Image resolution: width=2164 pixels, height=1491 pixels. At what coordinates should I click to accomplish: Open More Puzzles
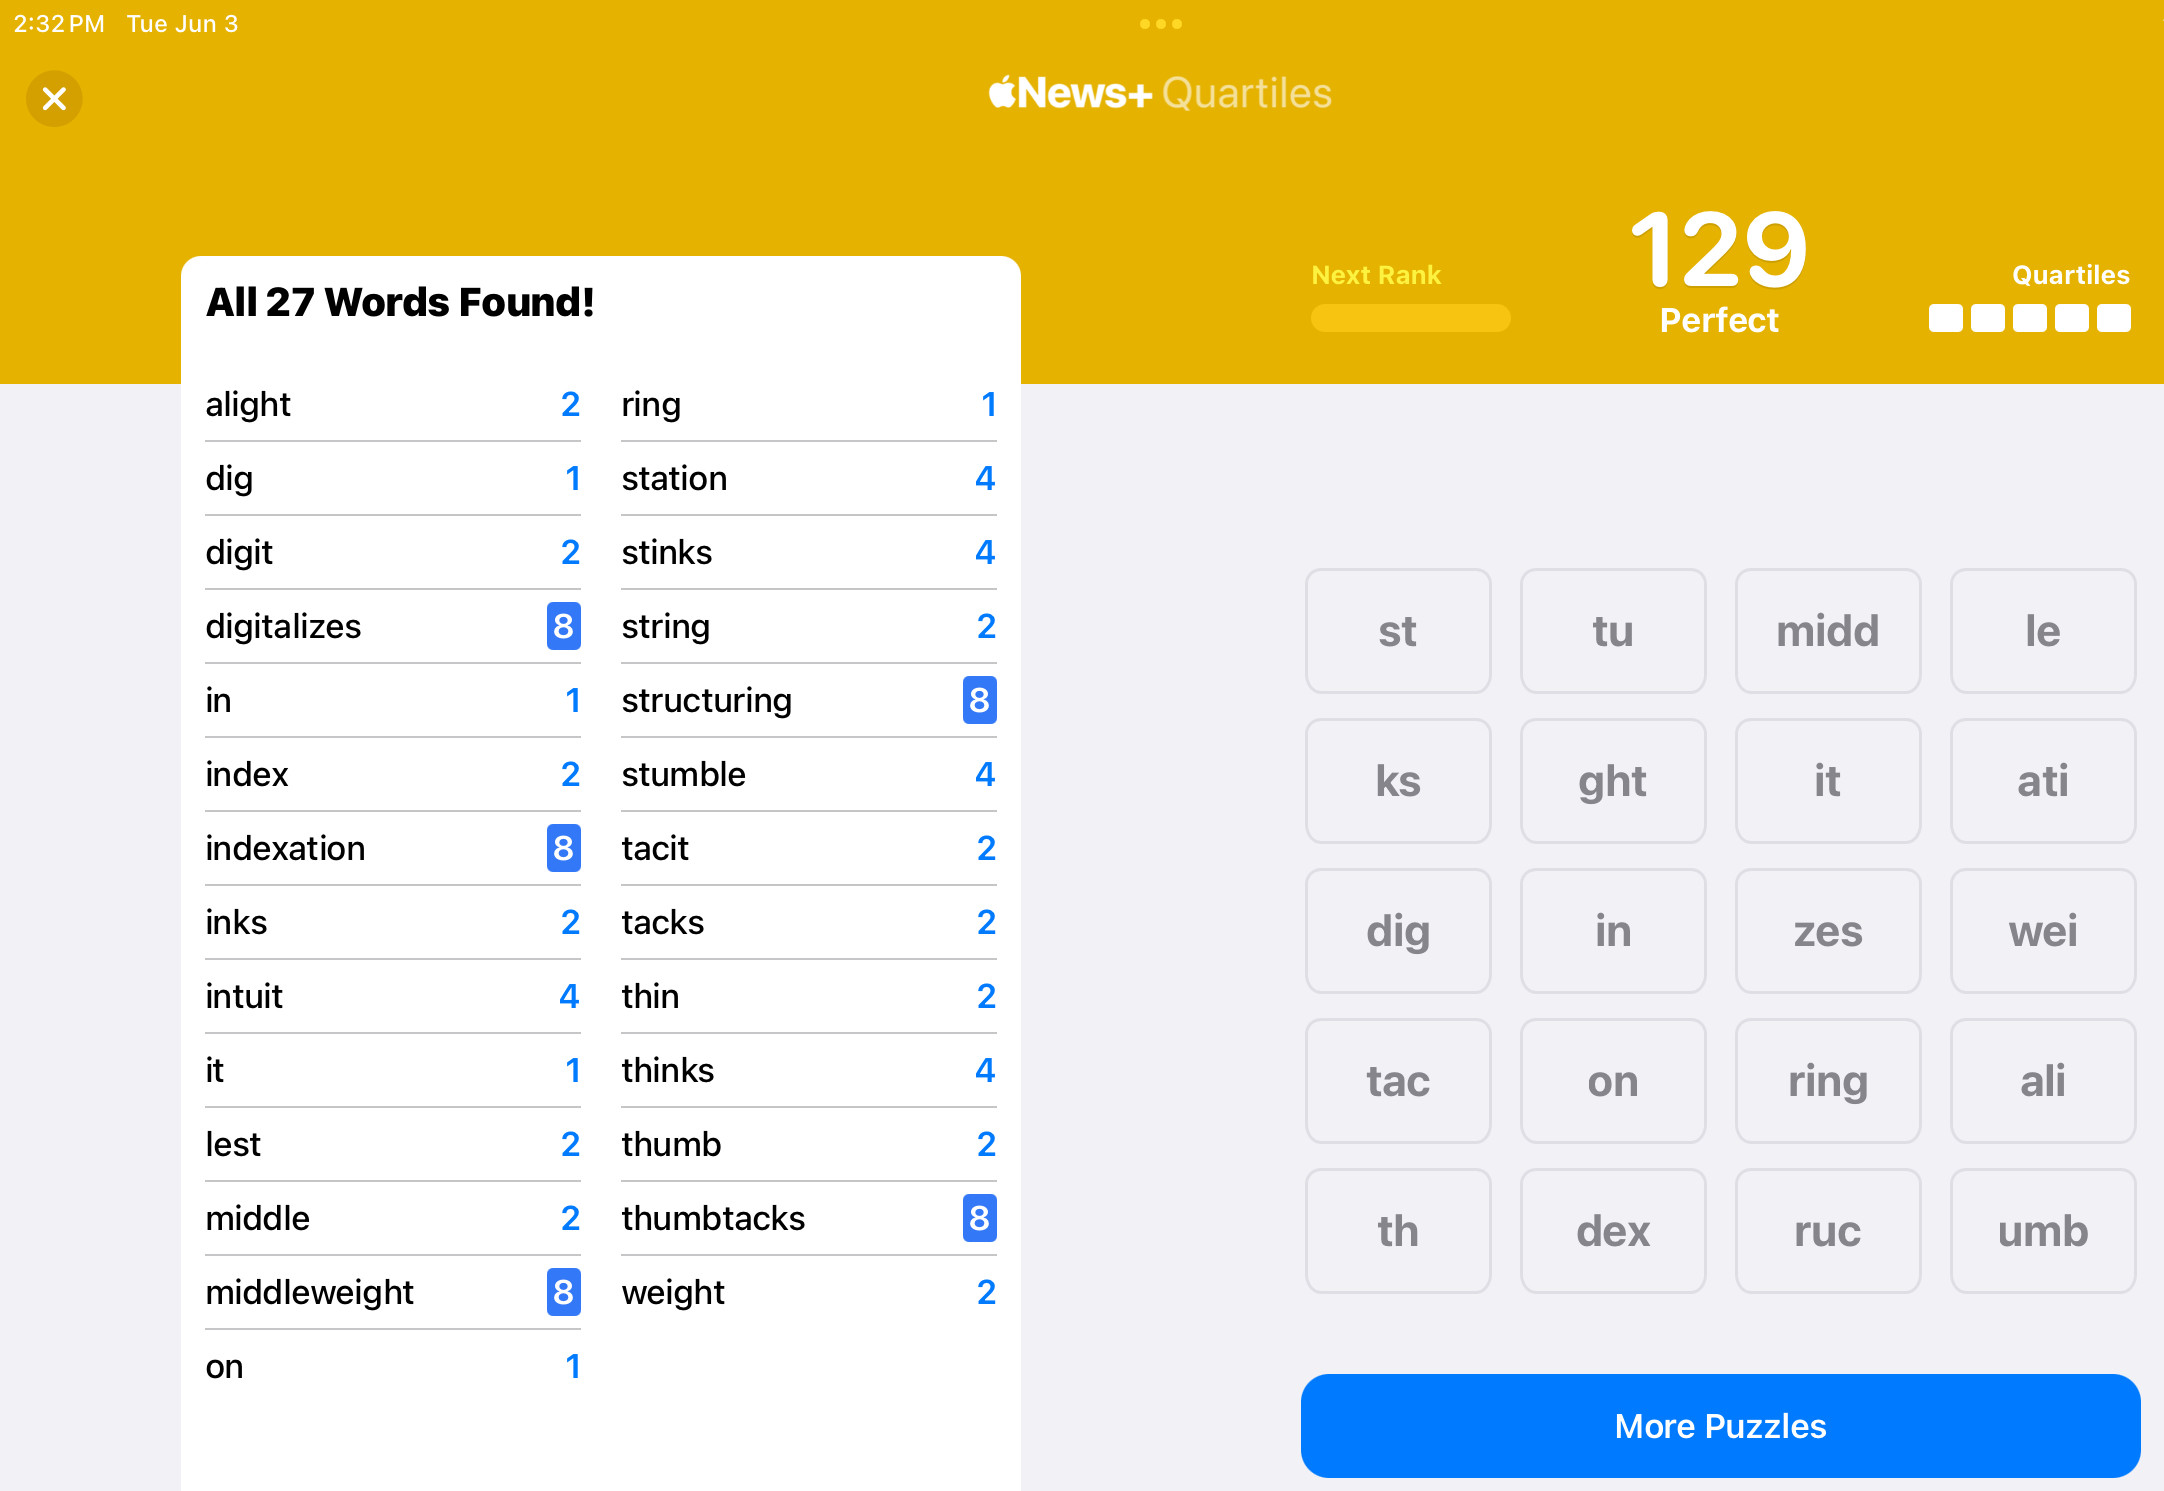coord(1720,1426)
